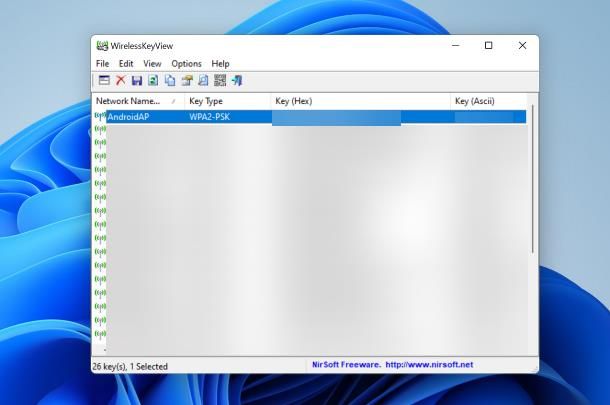Refresh the key list with the green arrow icon
The image size is (610, 405).
point(153,80)
